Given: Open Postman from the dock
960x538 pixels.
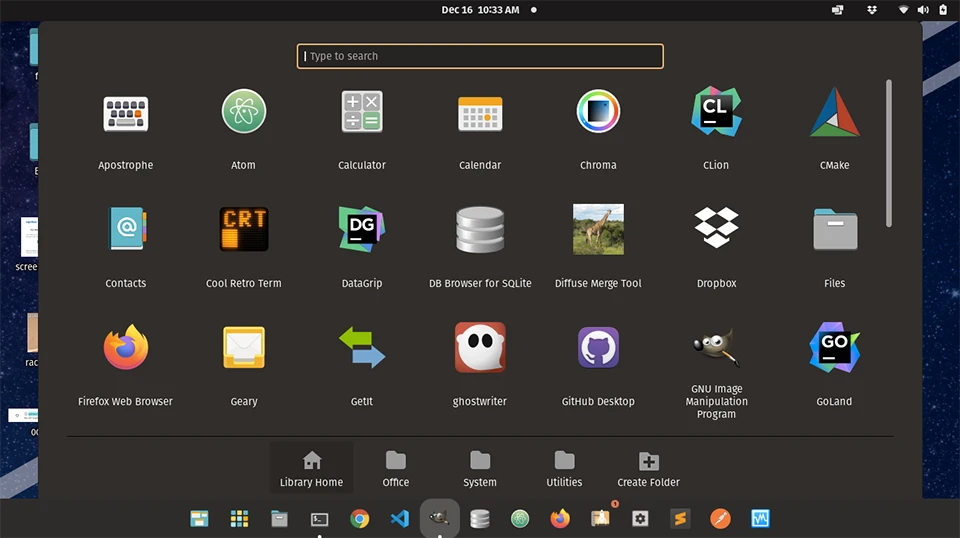Looking at the screenshot, I should 721,518.
